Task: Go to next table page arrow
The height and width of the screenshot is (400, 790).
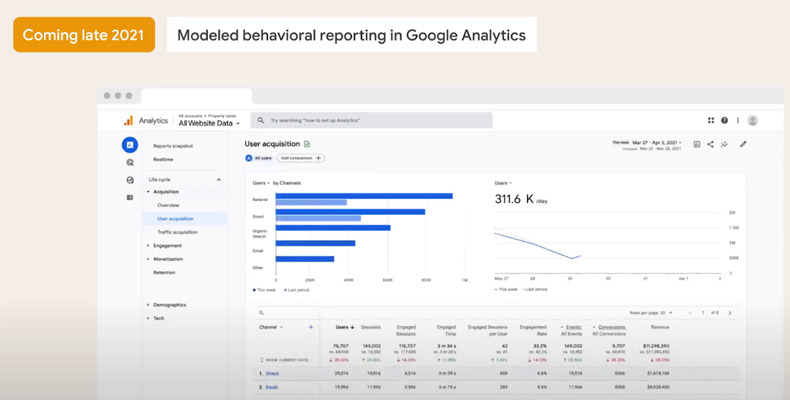Action: point(730,313)
